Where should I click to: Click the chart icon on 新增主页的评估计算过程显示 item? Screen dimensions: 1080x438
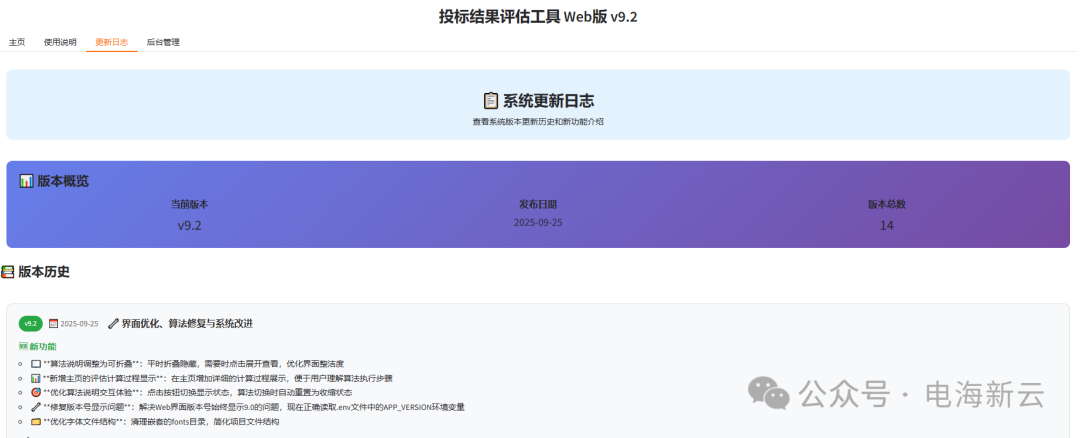pyautogui.click(x=36, y=379)
